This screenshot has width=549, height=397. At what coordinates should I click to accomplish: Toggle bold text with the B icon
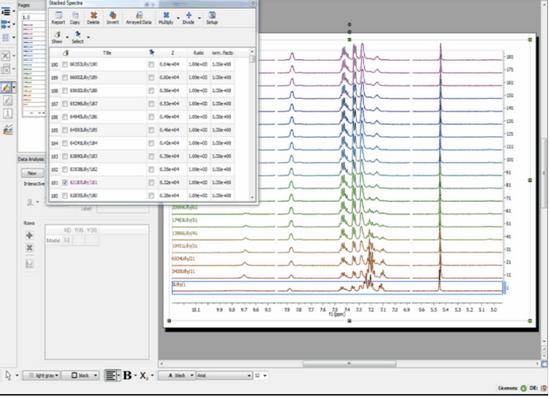[x=127, y=375]
